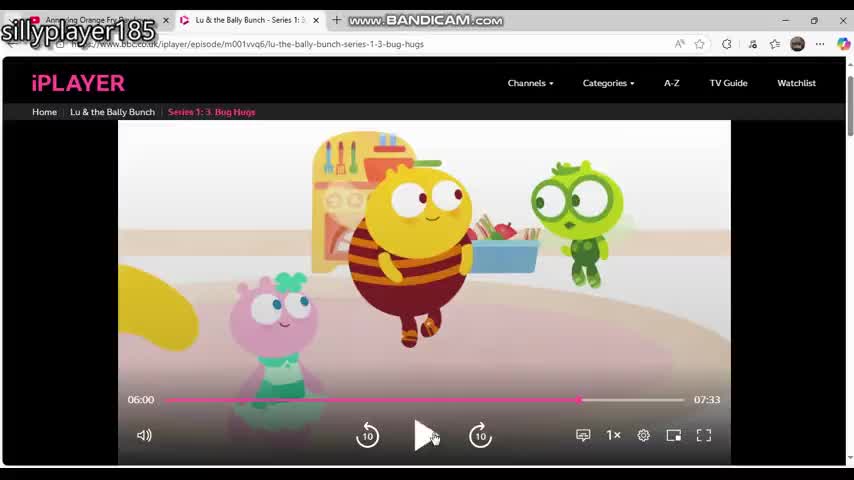This screenshot has height=480, width=854.
Task: Expand the Categories dropdown menu
Action: (x=608, y=83)
